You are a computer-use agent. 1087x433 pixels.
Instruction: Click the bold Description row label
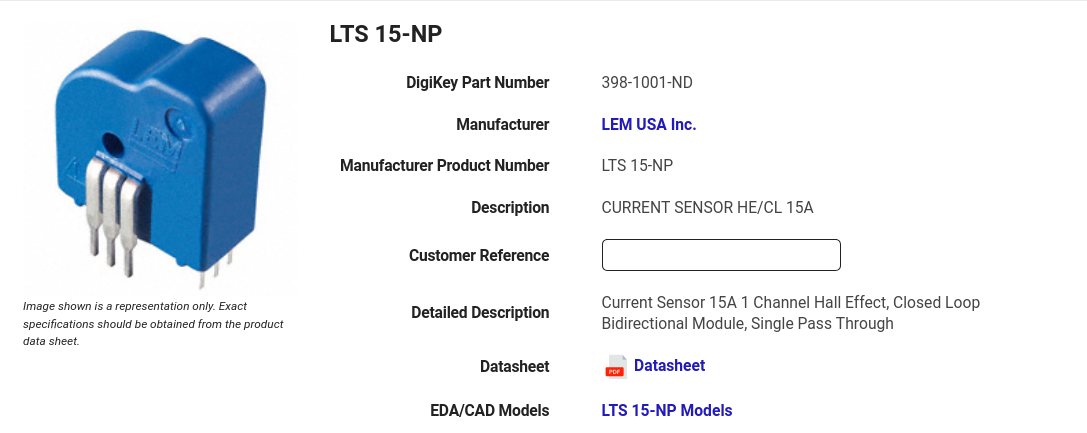(x=510, y=208)
